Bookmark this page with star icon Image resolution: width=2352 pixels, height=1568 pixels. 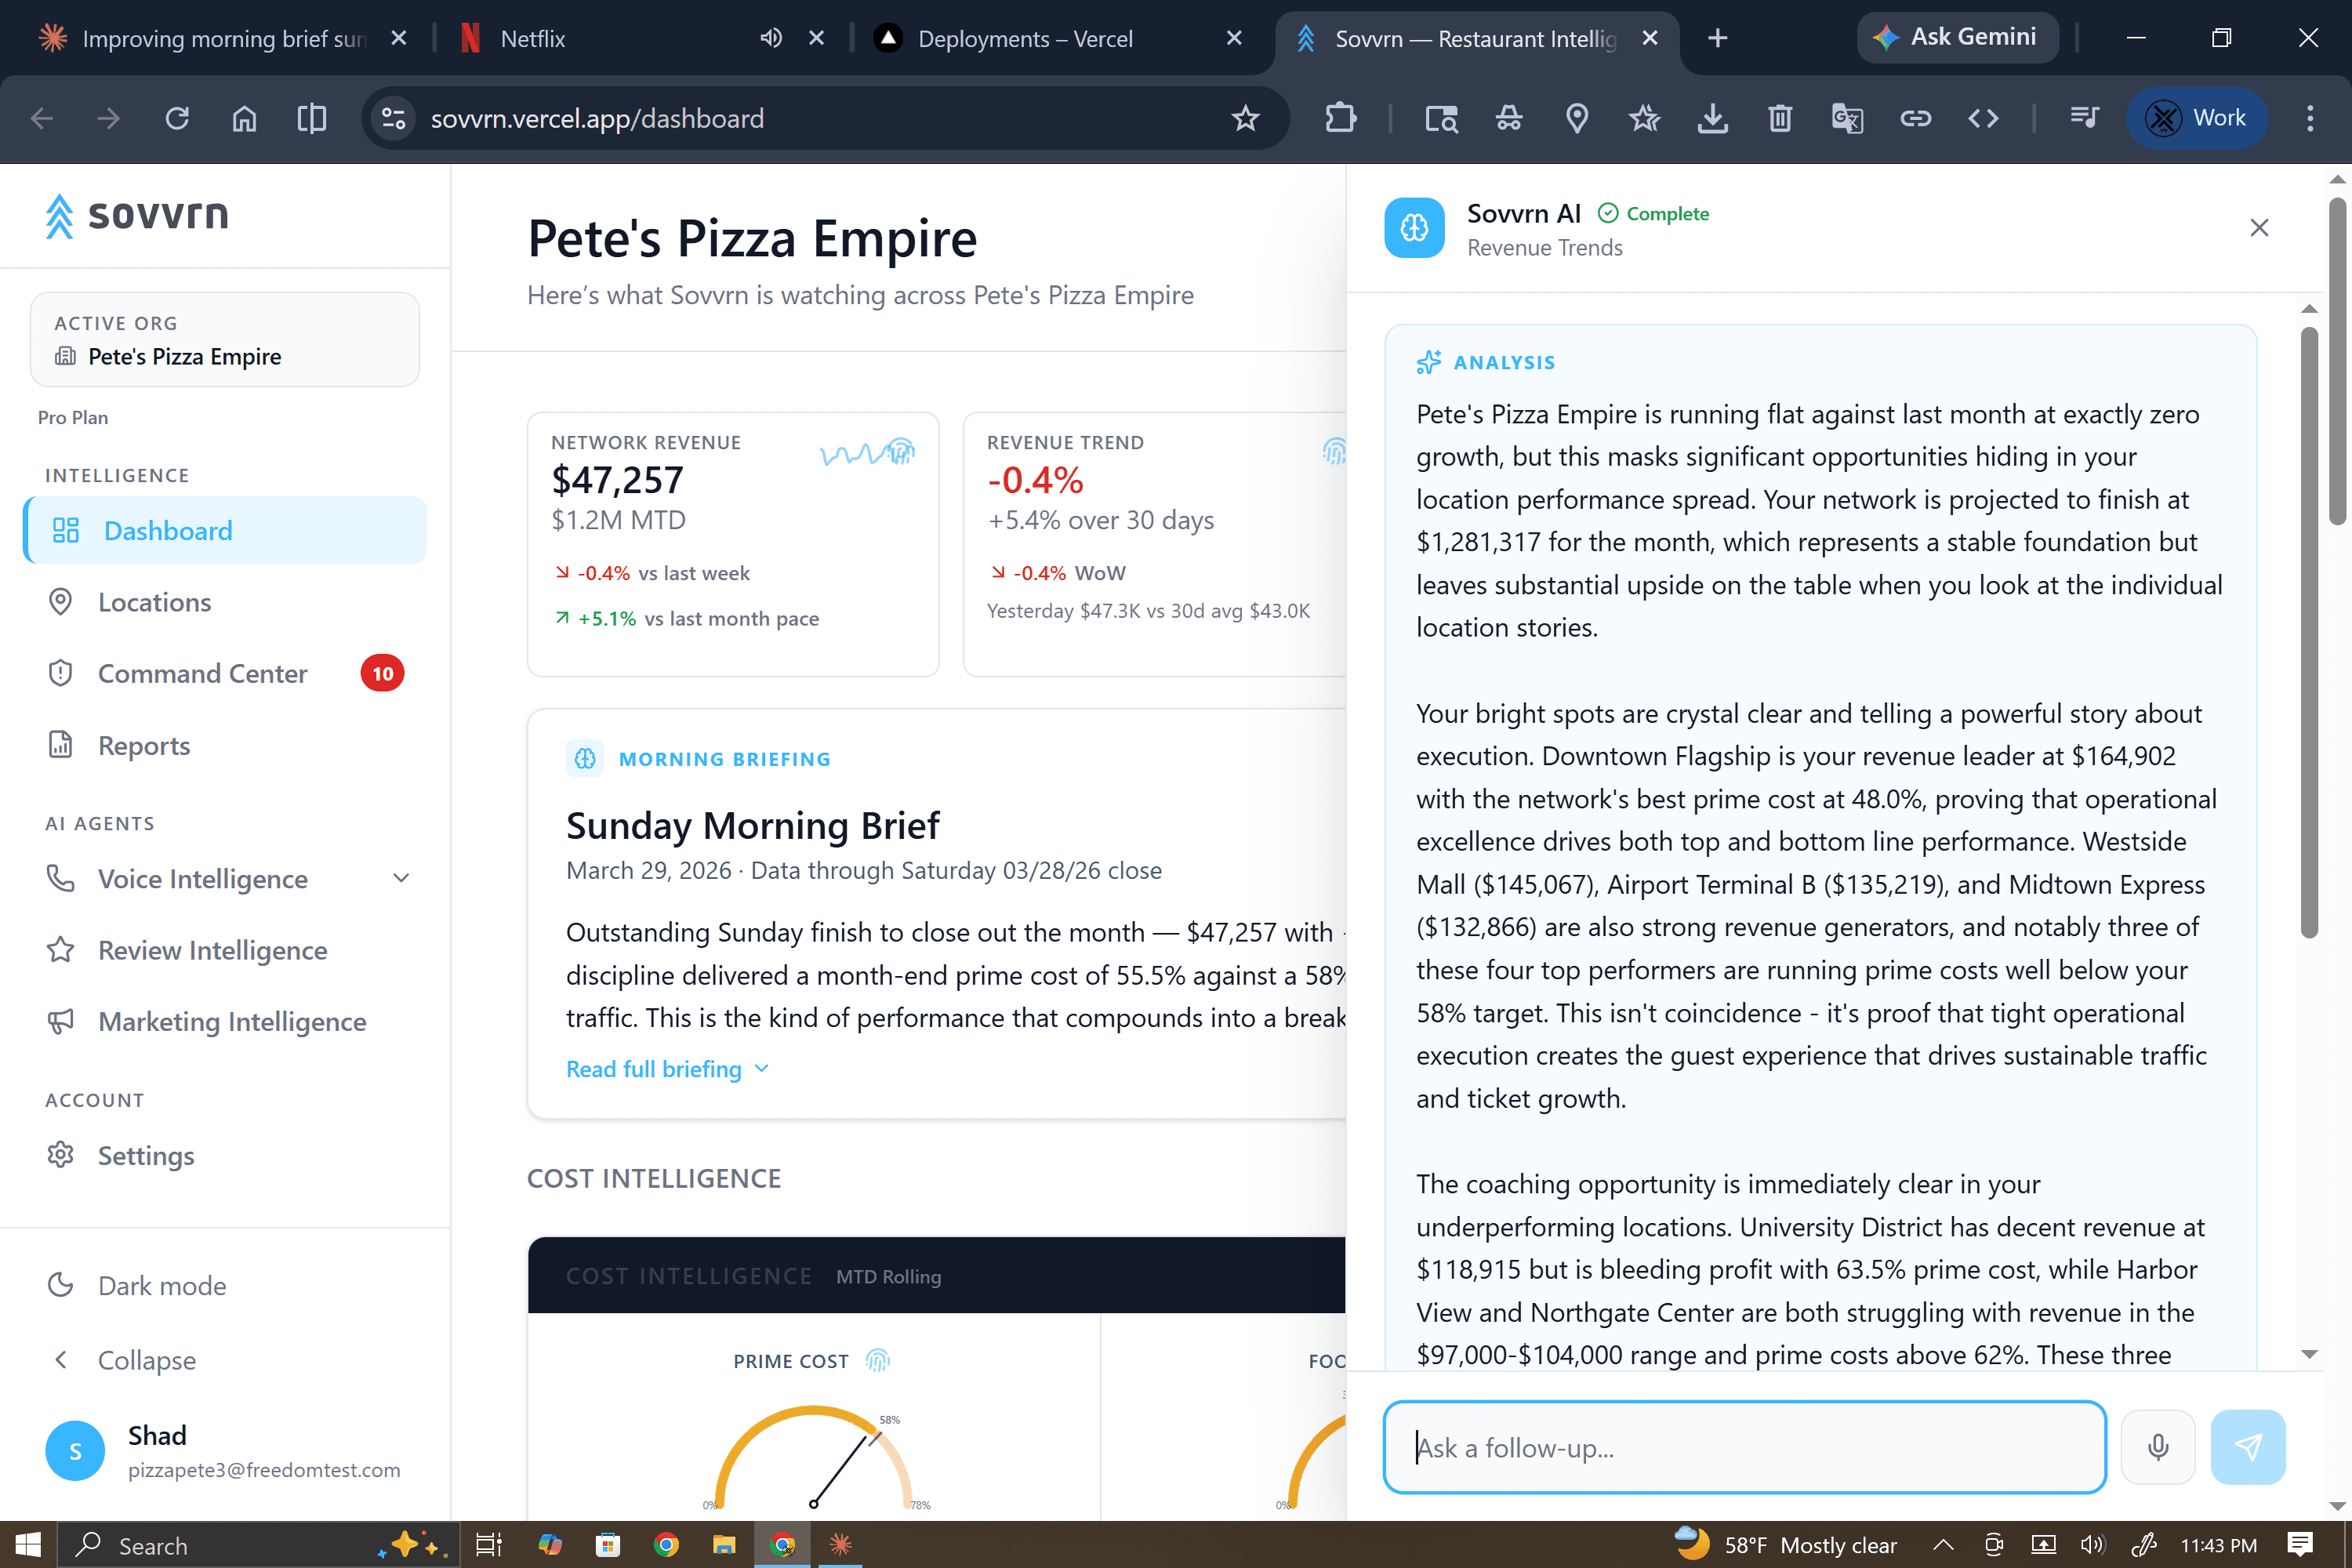pos(1245,119)
